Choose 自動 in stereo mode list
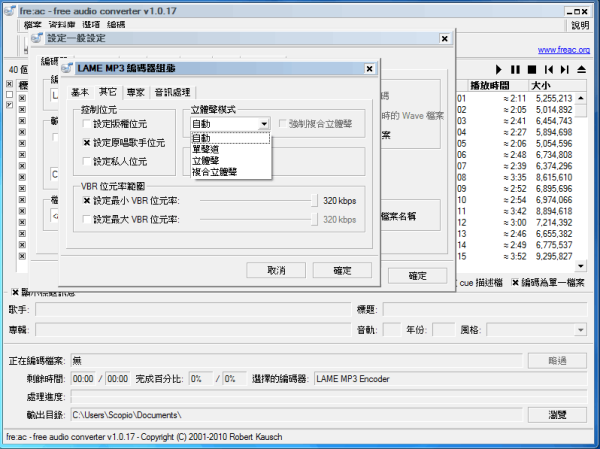 [231, 138]
